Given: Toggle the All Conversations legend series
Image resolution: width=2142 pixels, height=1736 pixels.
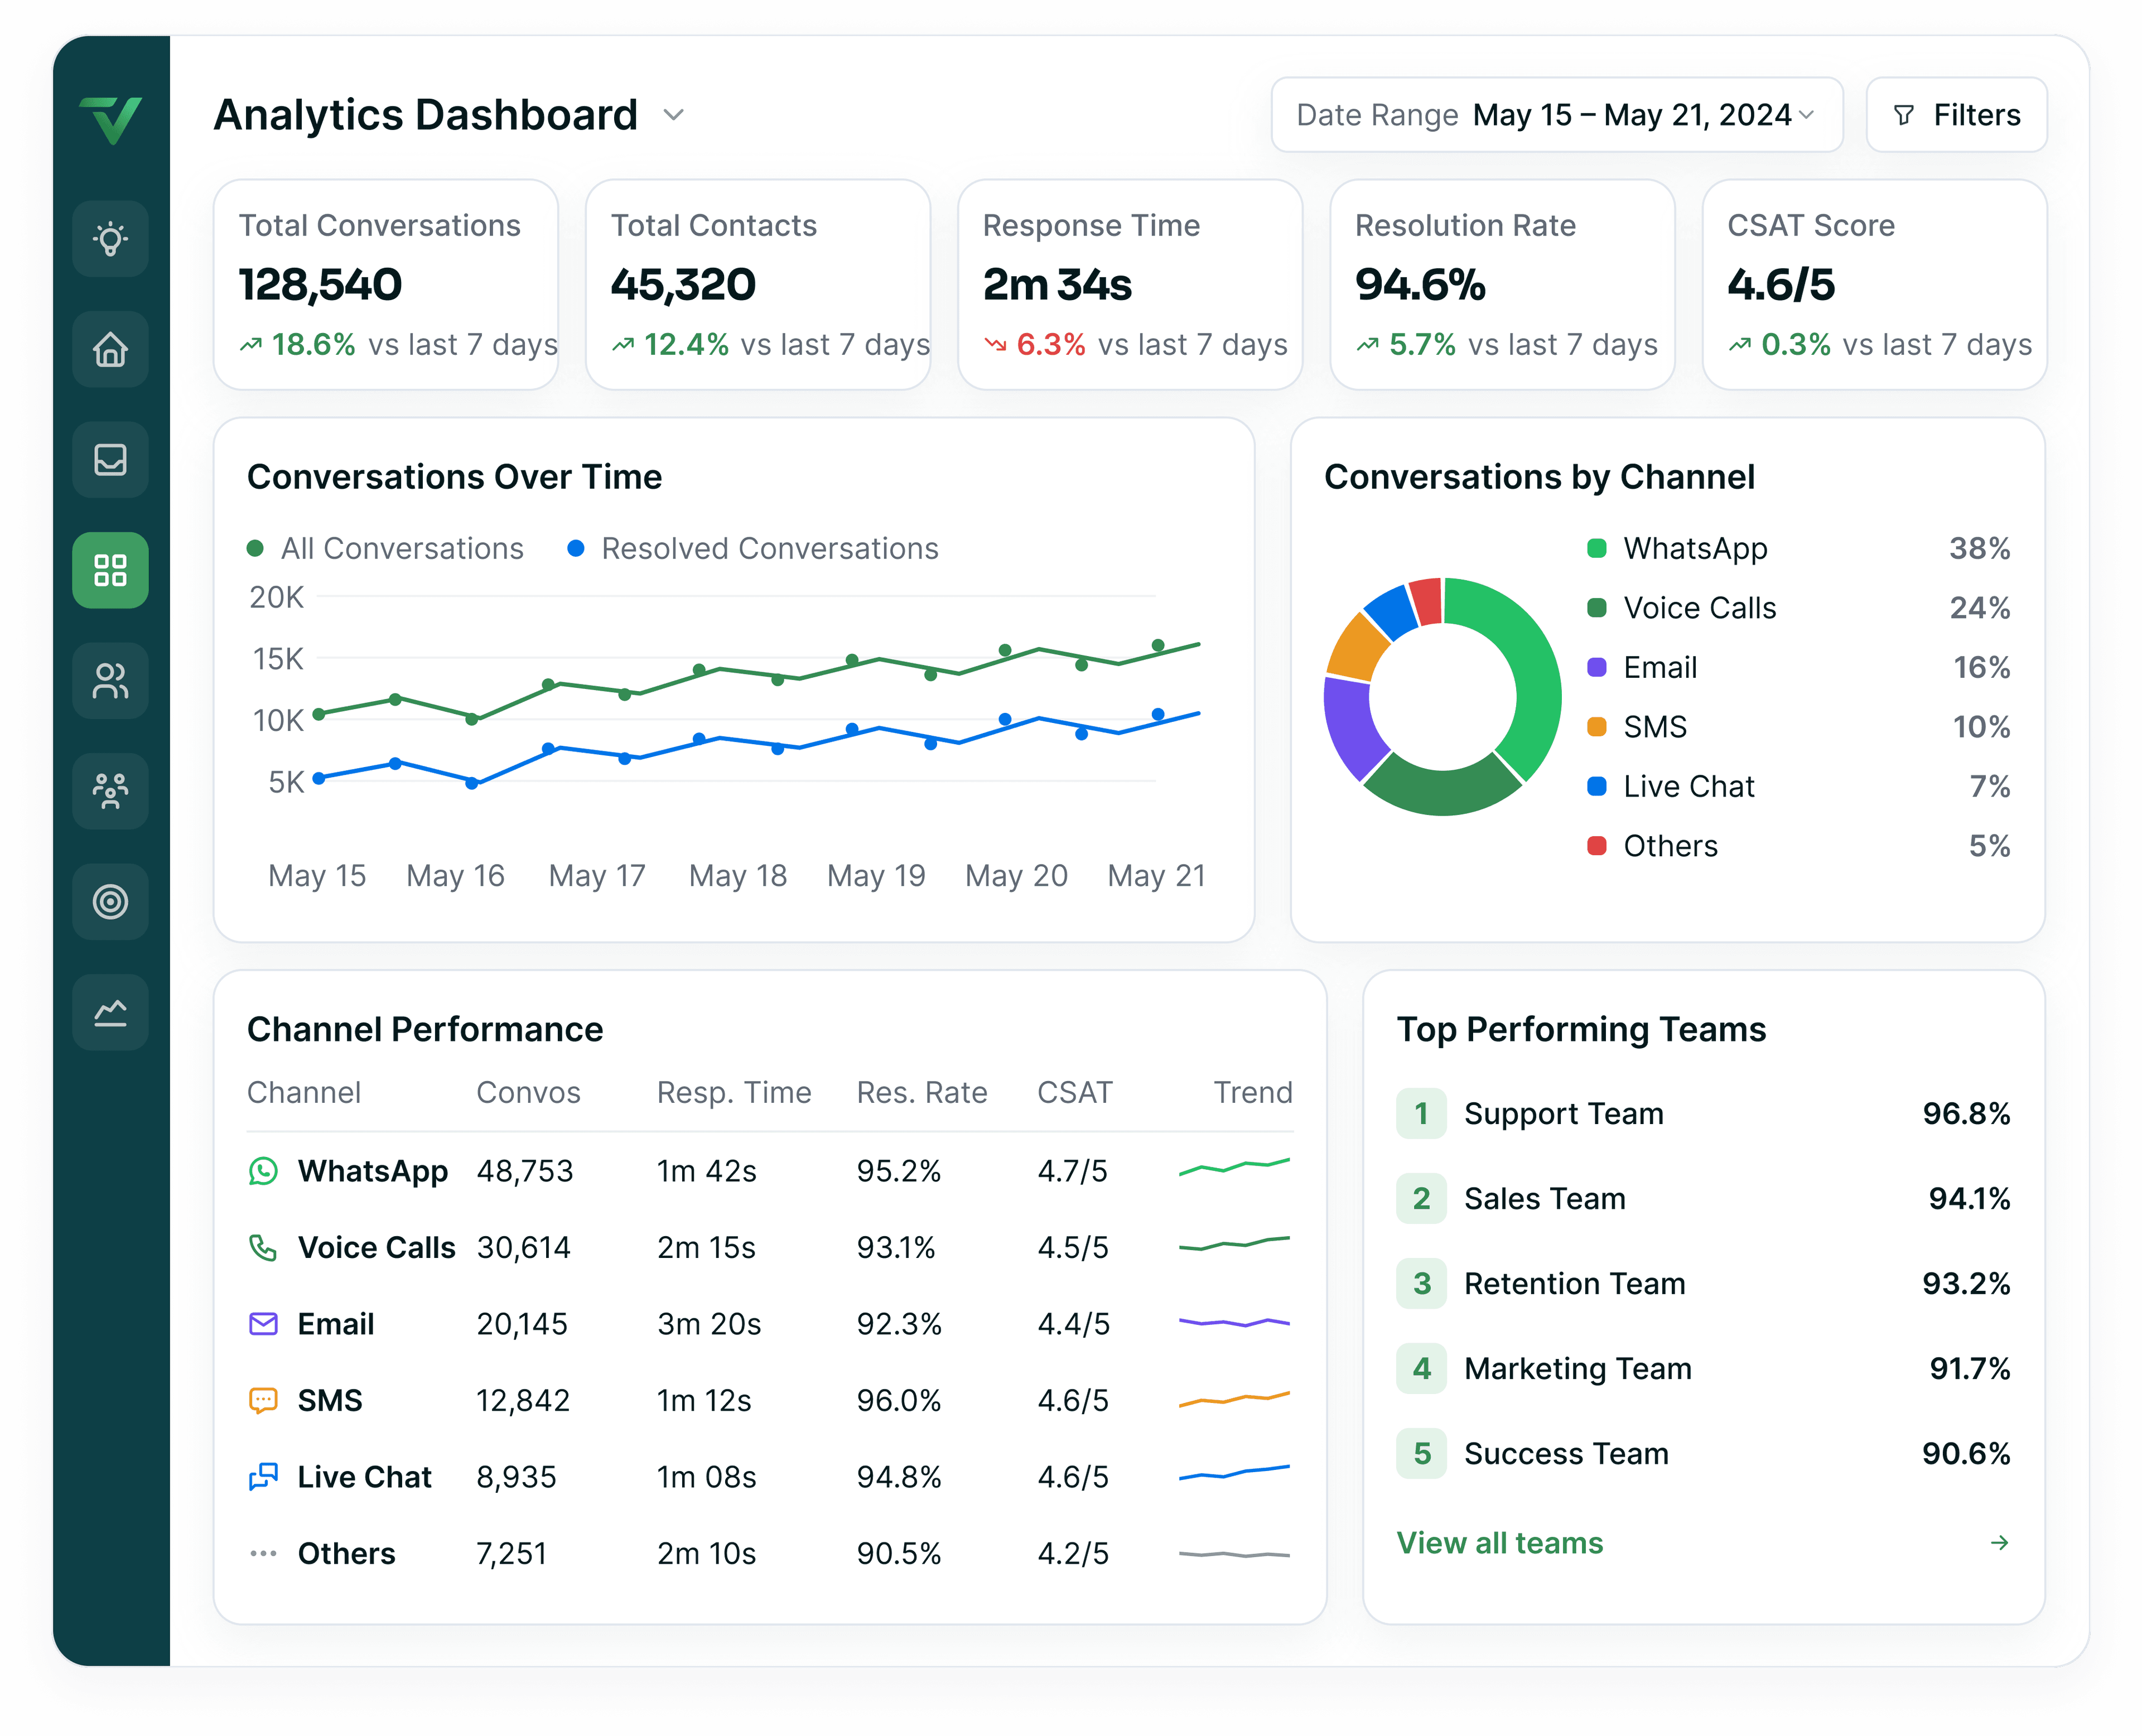Looking at the screenshot, I should click(385, 549).
